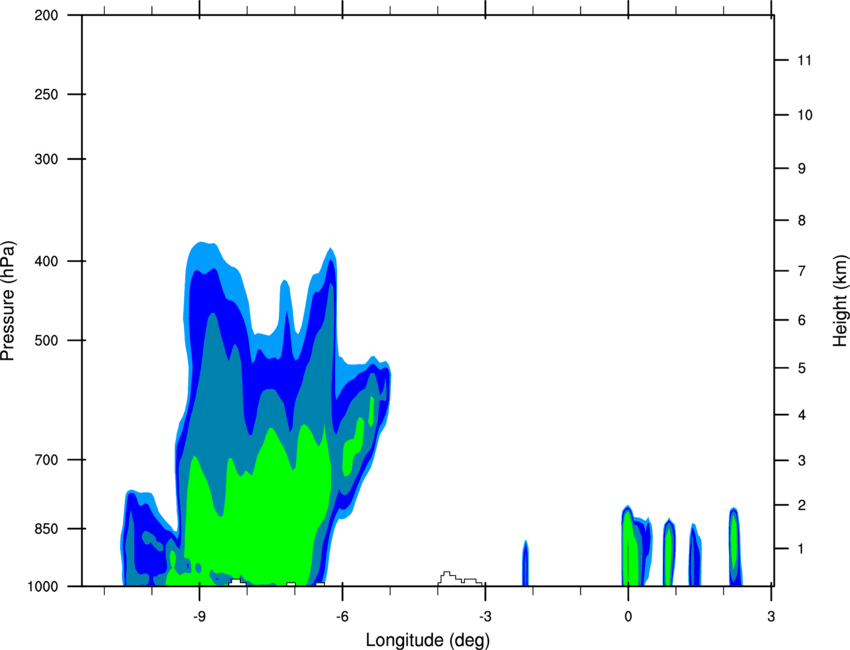The width and height of the screenshot is (850, 650).
Task: Pick the 2 km height label
Action: (802, 505)
